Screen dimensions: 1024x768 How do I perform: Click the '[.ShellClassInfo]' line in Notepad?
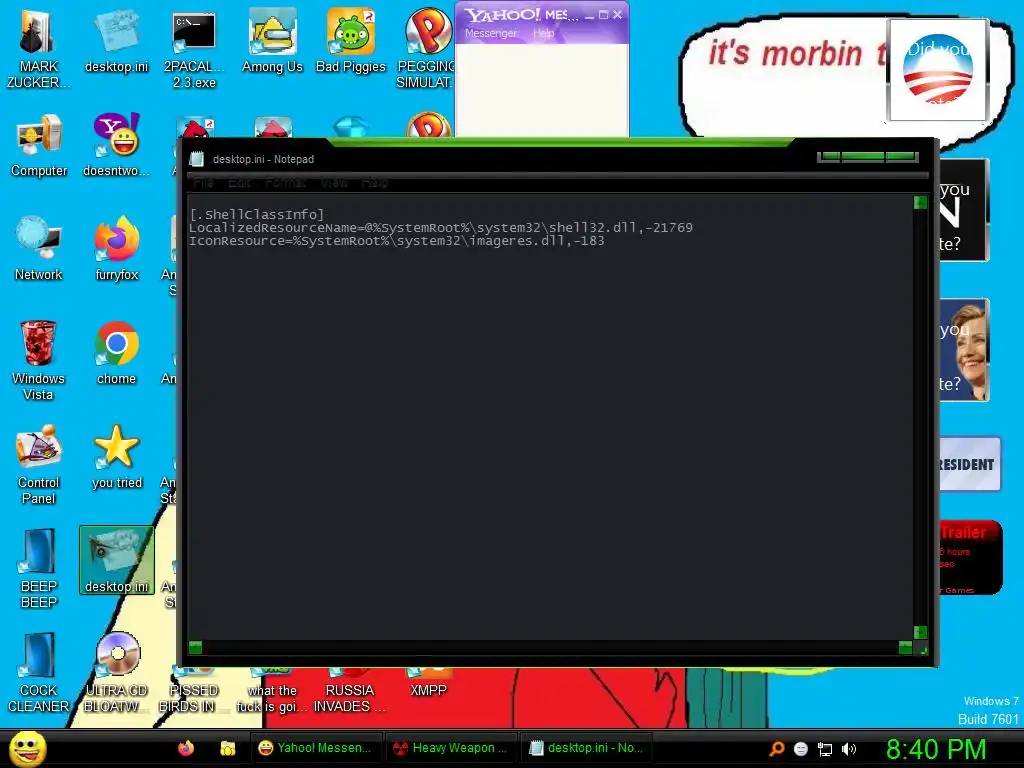click(x=257, y=214)
